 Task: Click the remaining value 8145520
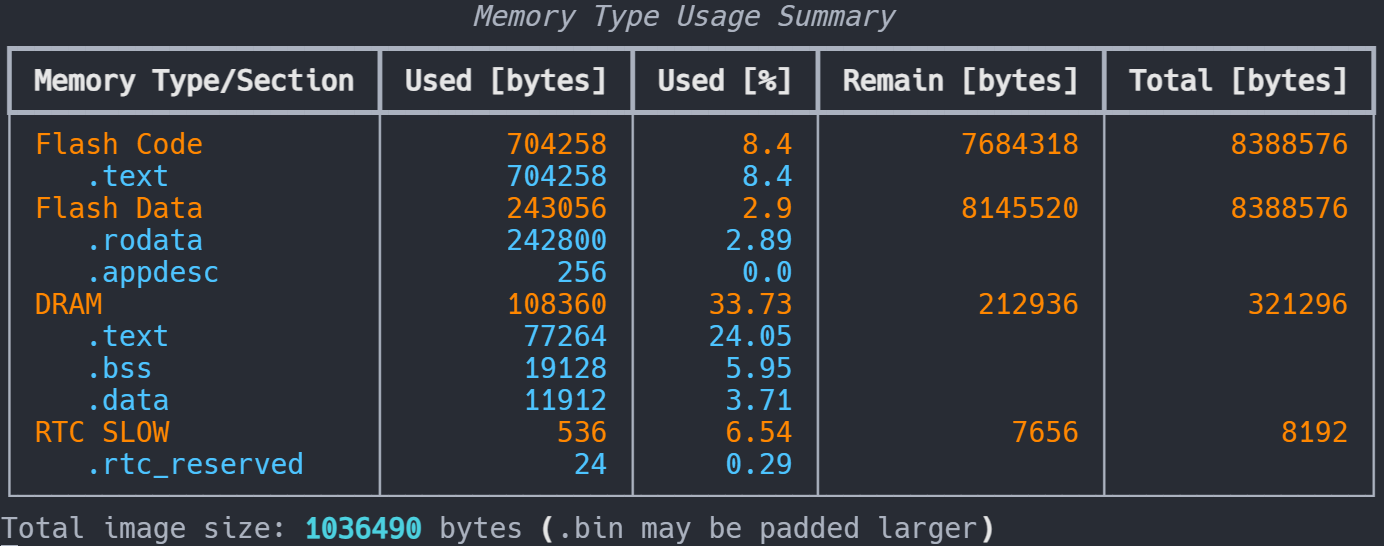[x=1020, y=208]
